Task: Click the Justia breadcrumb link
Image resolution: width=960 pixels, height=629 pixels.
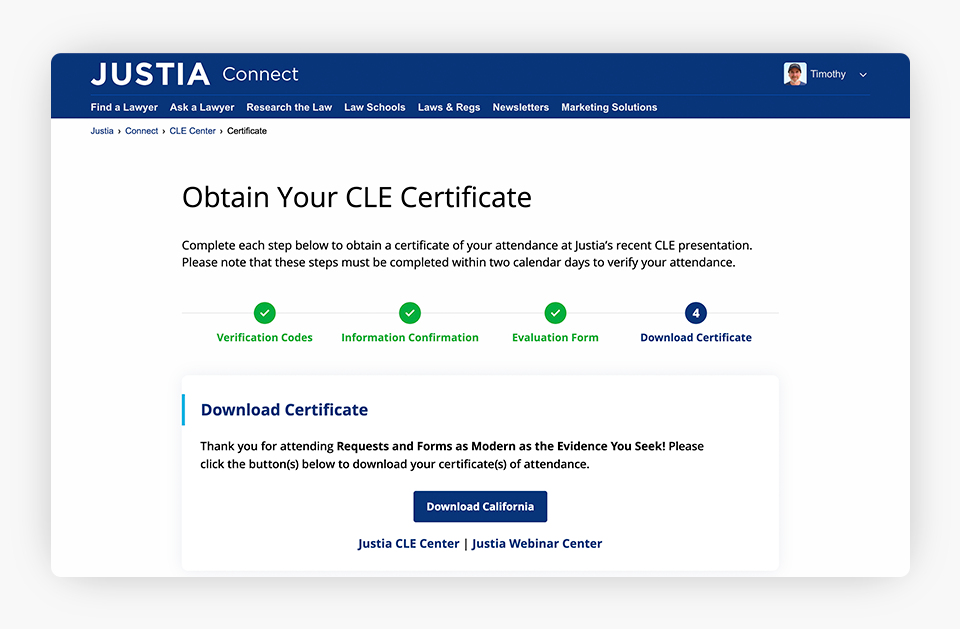Action: (x=102, y=131)
